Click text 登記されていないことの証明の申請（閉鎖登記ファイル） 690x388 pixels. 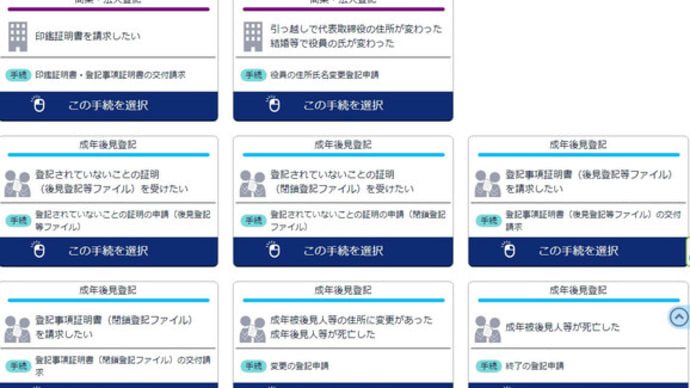[358, 220]
